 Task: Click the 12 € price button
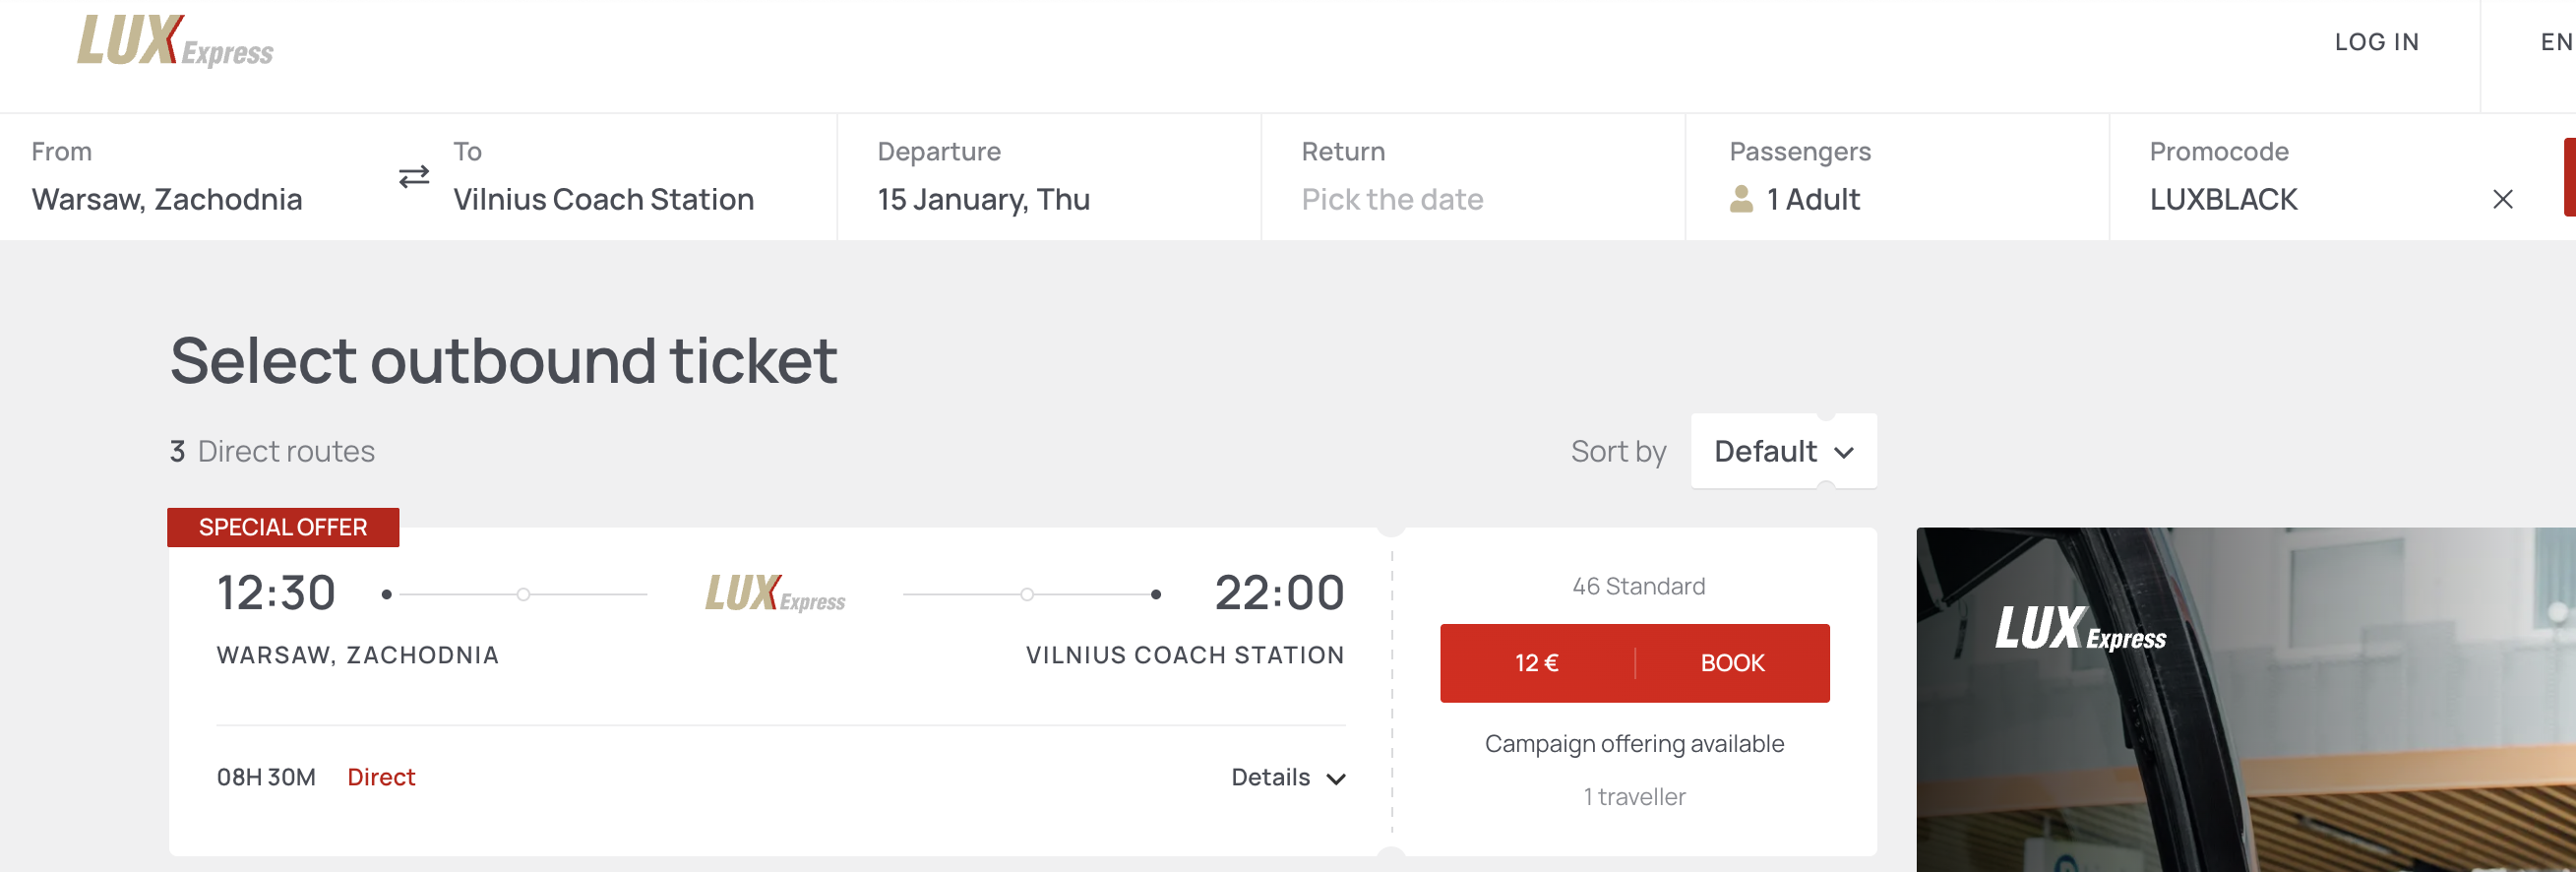click(x=1536, y=664)
